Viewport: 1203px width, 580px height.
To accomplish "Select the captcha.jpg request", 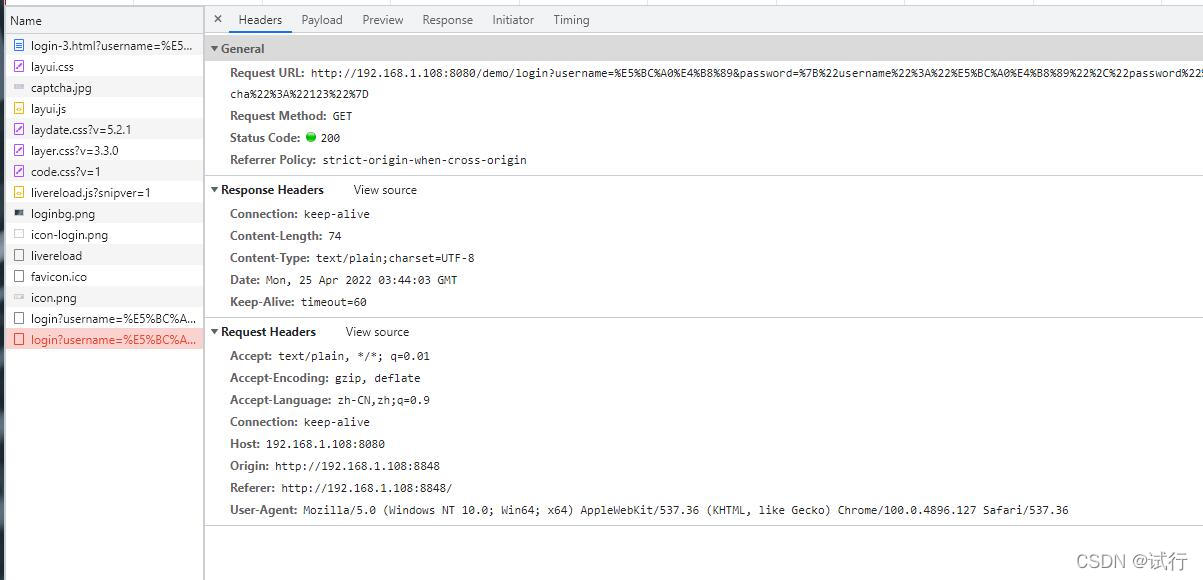I will tap(102, 87).
